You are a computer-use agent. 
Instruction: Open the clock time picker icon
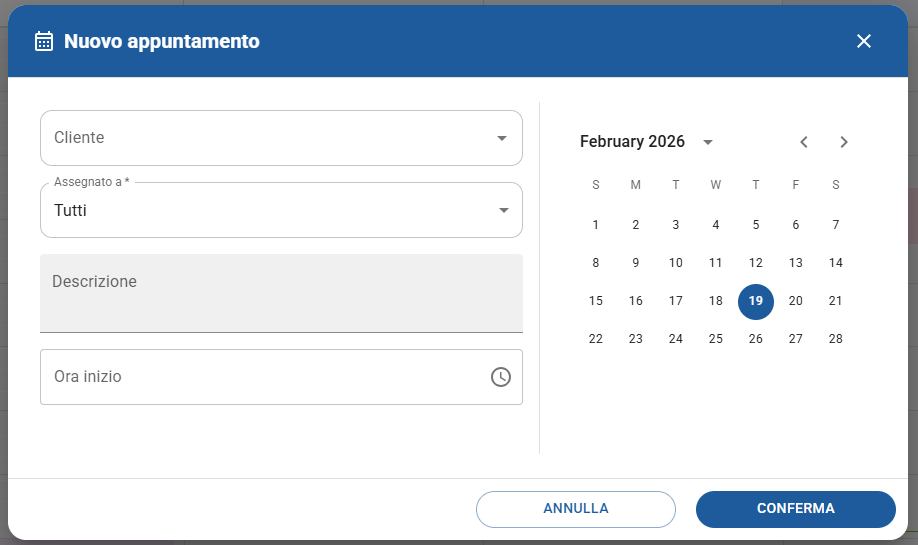tap(501, 377)
